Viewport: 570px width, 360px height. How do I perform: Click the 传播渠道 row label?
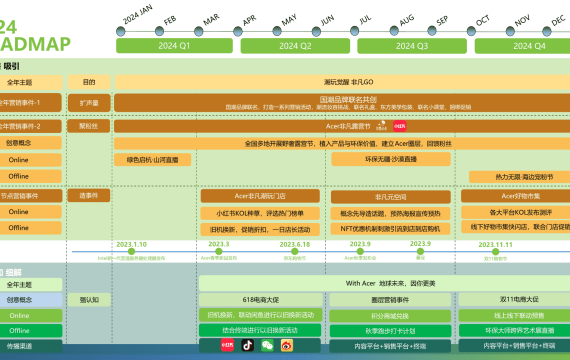pos(31,346)
